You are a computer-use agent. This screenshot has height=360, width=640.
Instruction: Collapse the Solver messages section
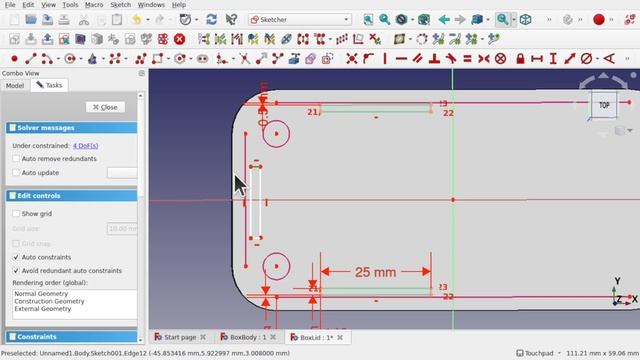(x=71, y=128)
